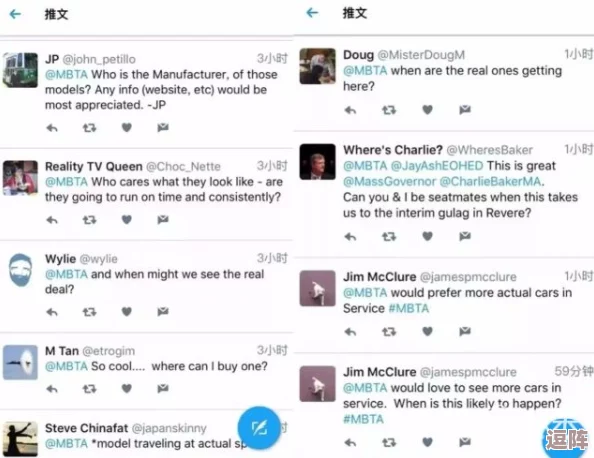594x458 pixels.
Task: Like Doug's tweet about real ones
Action: click(427, 110)
